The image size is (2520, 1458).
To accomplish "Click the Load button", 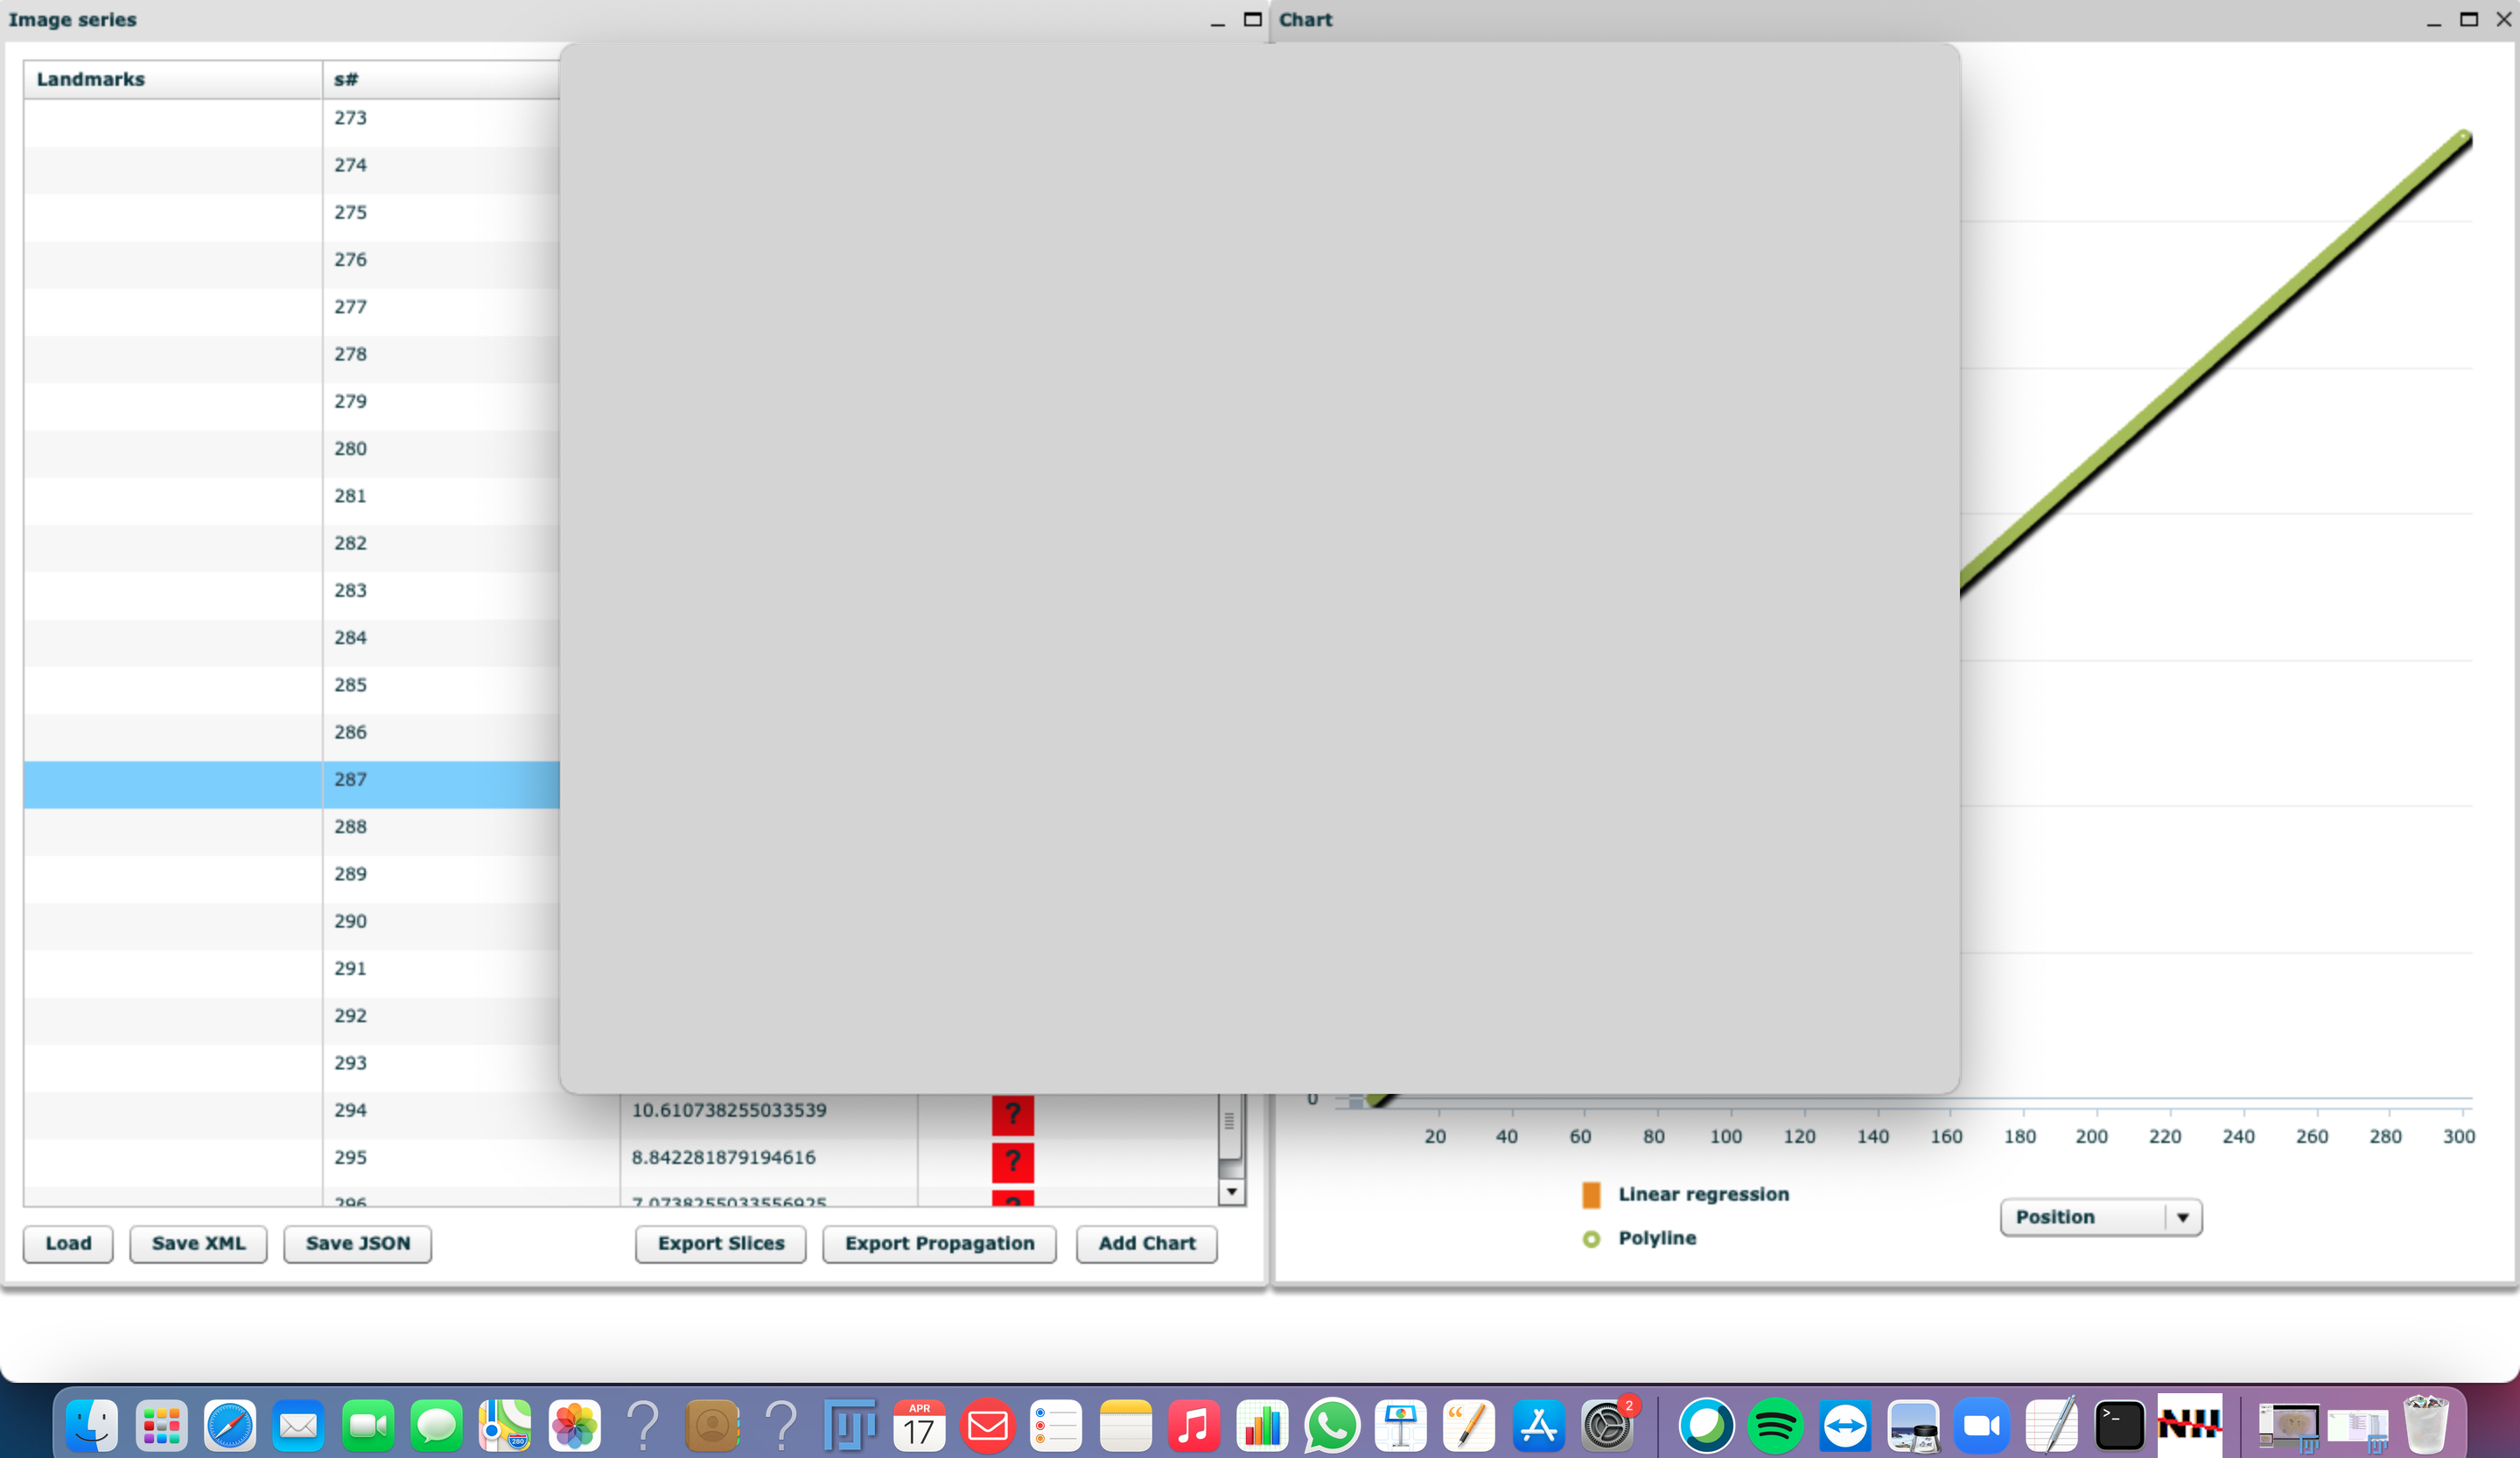I will (68, 1243).
